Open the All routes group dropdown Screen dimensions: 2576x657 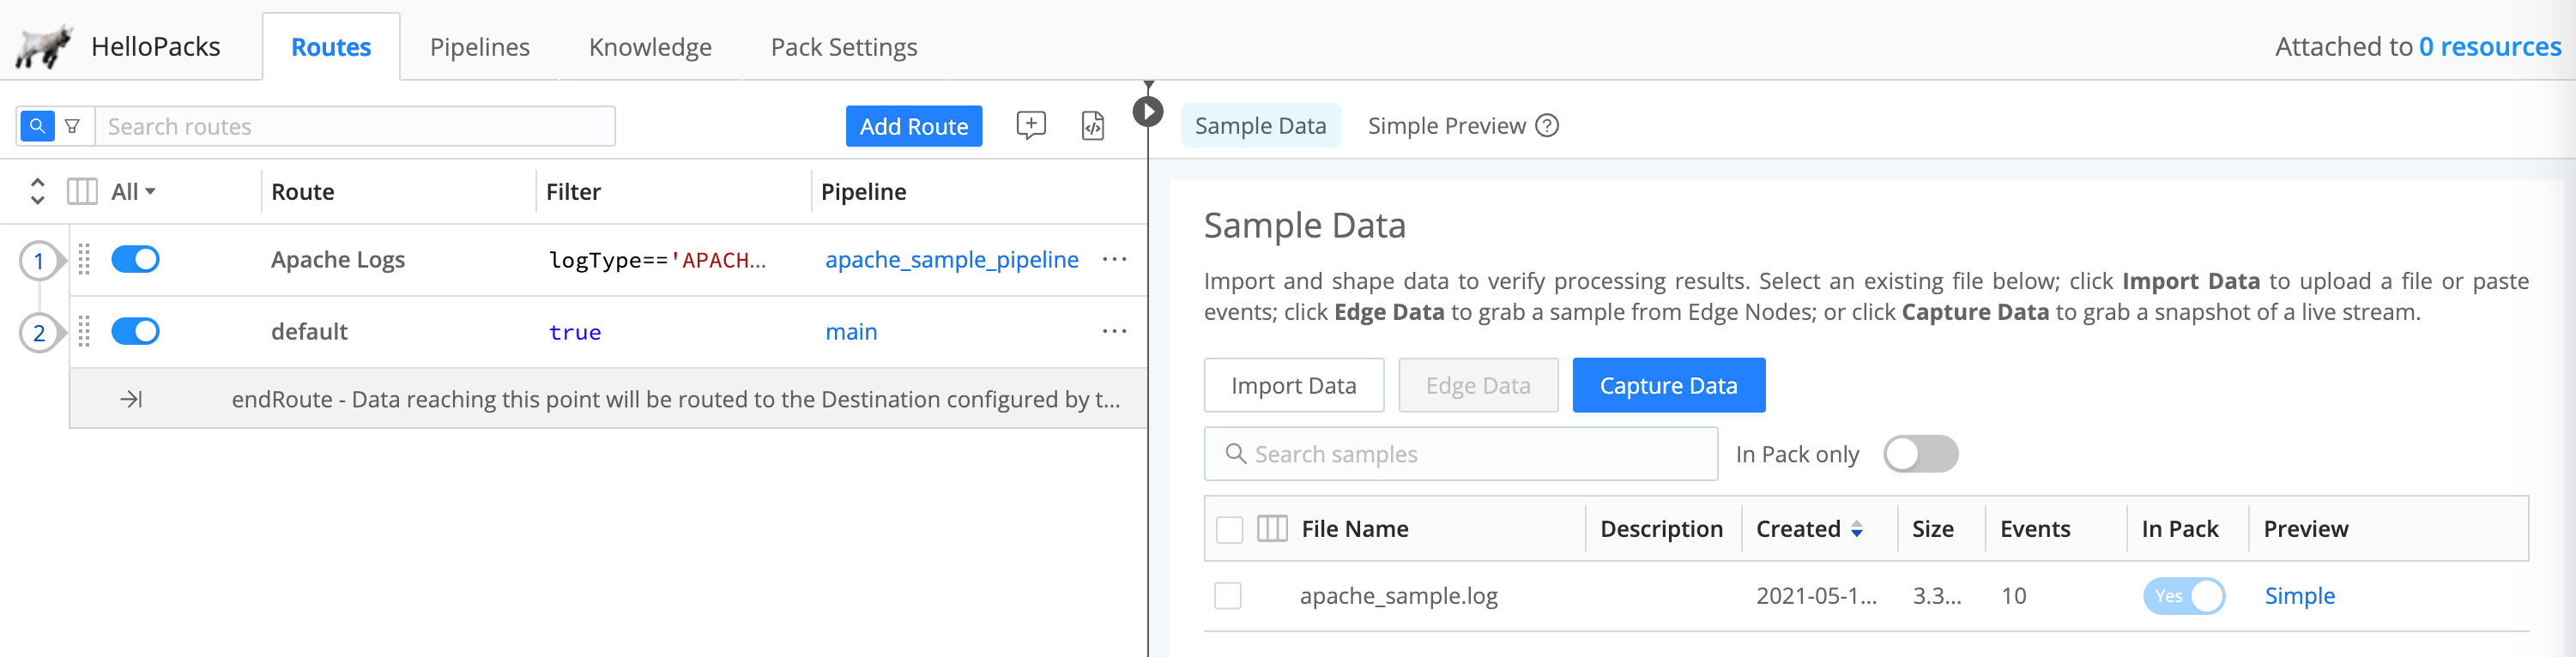point(133,191)
